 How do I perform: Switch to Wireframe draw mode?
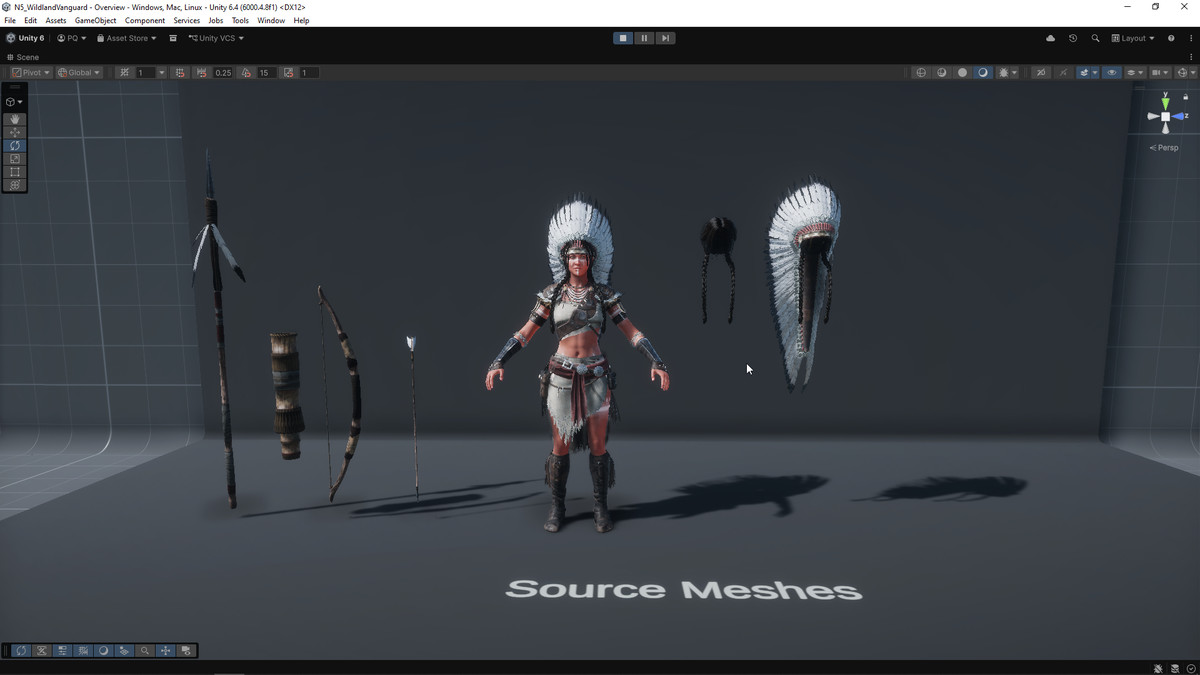coord(921,73)
